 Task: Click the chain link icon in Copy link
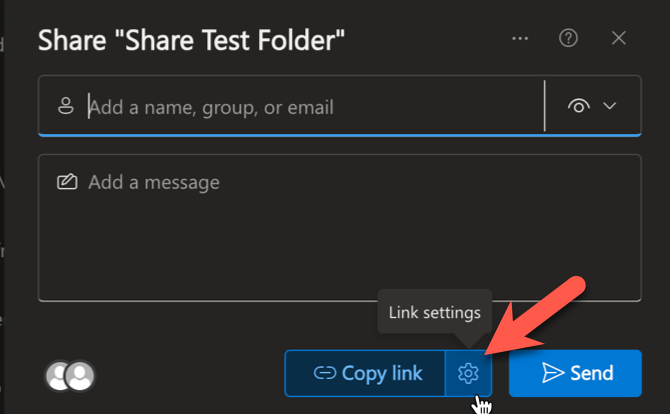pyautogui.click(x=325, y=373)
